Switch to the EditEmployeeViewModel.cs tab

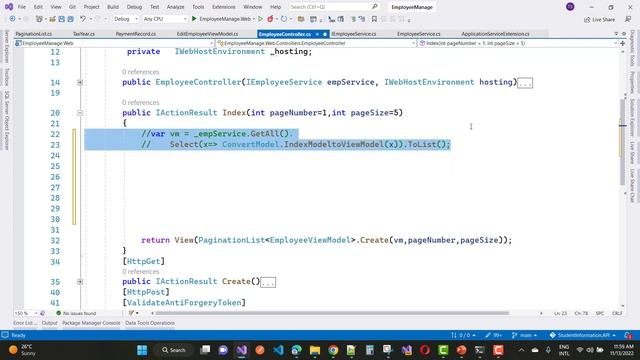[x=207, y=34]
